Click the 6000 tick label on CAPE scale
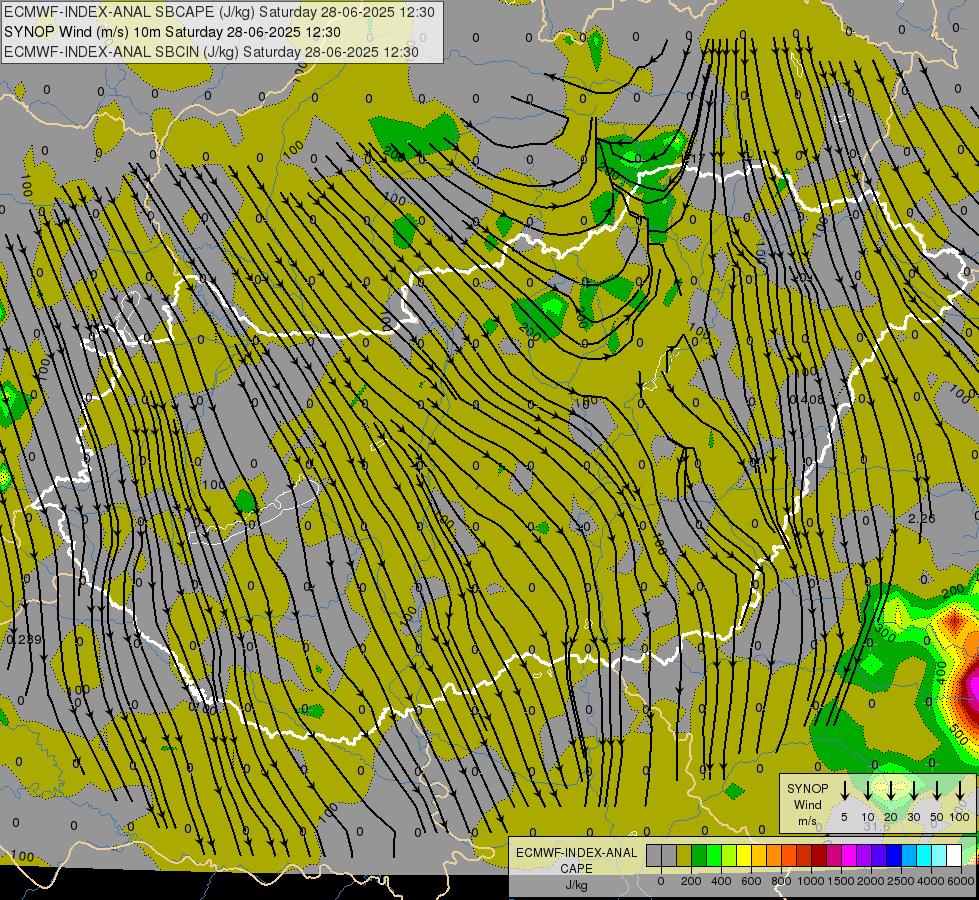The width and height of the screenshot is (979, 900). point(961,881)
